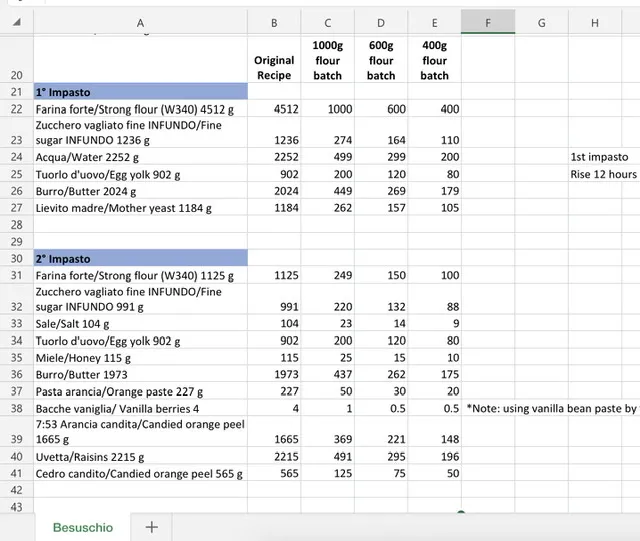Click the '1000g flour batch' header cell
Screen dimensions: 640x541
(x=327, y=60)
